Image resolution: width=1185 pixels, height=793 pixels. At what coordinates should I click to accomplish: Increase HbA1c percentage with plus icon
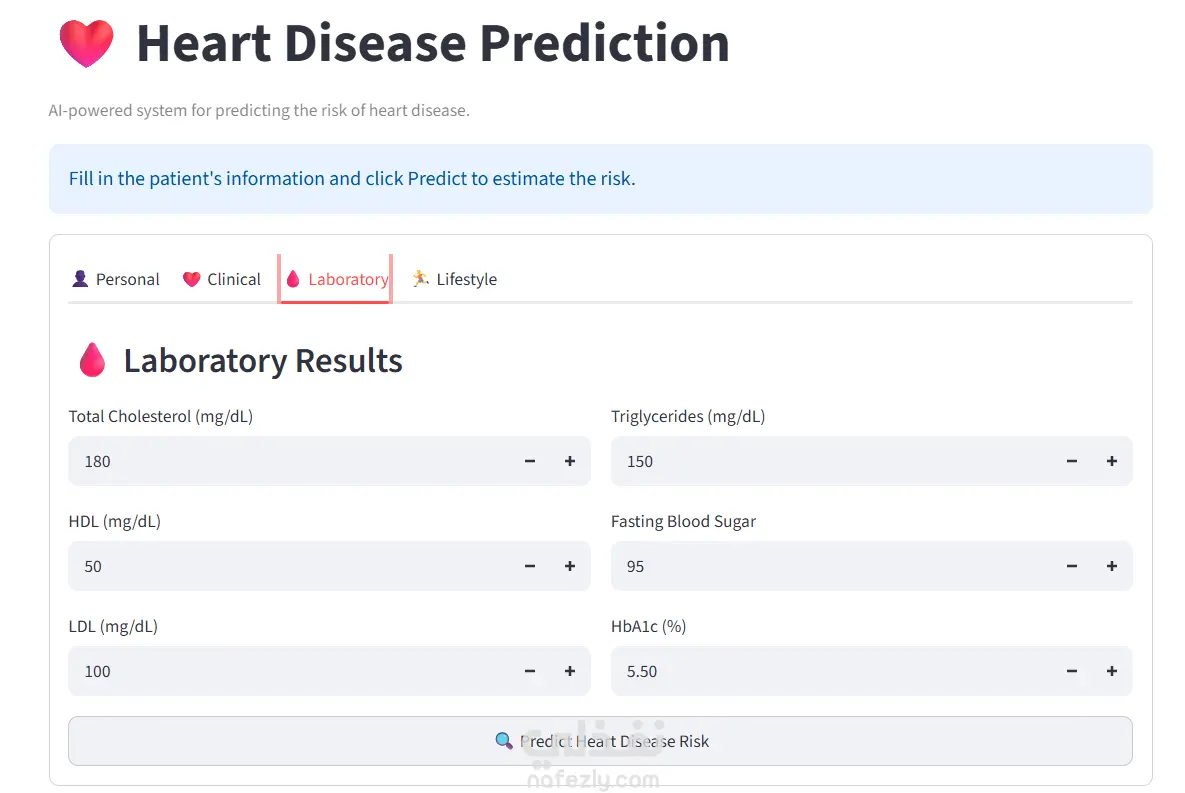coord(1112,671)
